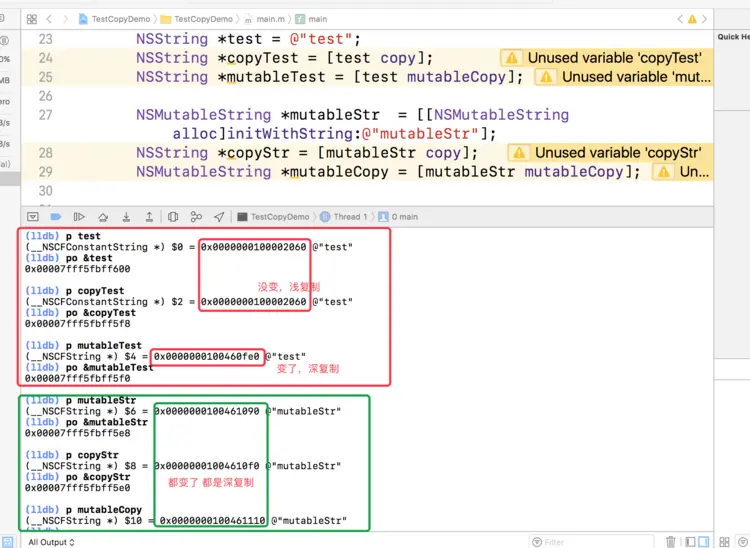Screen dimensions: 750x548
Task: Step into the function call
Action: click(126, 217)
